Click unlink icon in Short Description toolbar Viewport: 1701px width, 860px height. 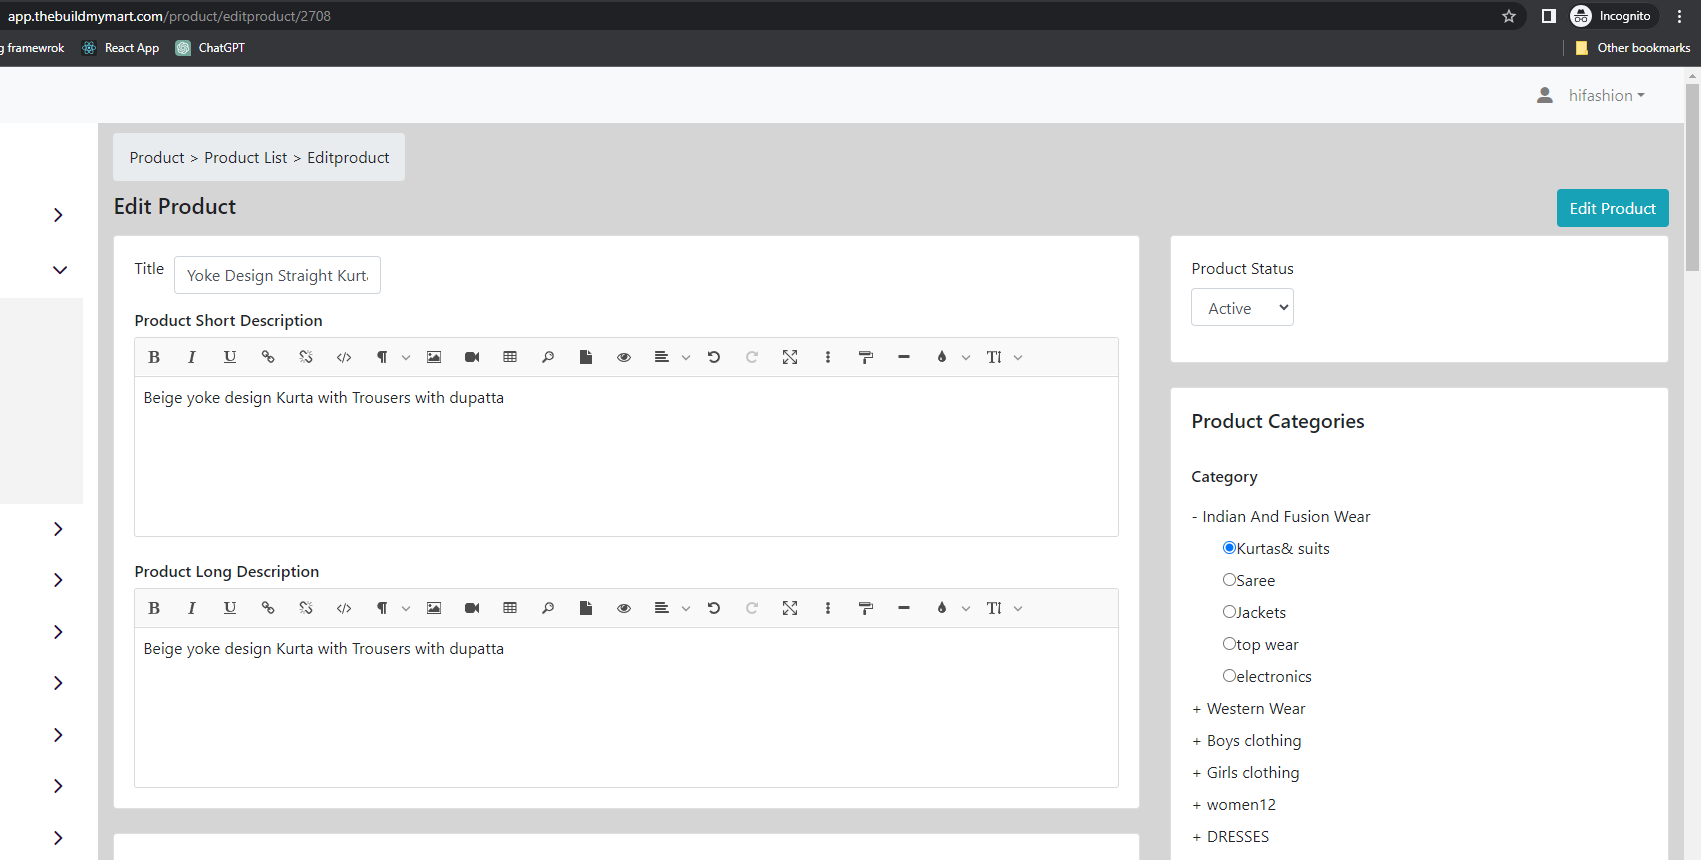click(306, 357)
